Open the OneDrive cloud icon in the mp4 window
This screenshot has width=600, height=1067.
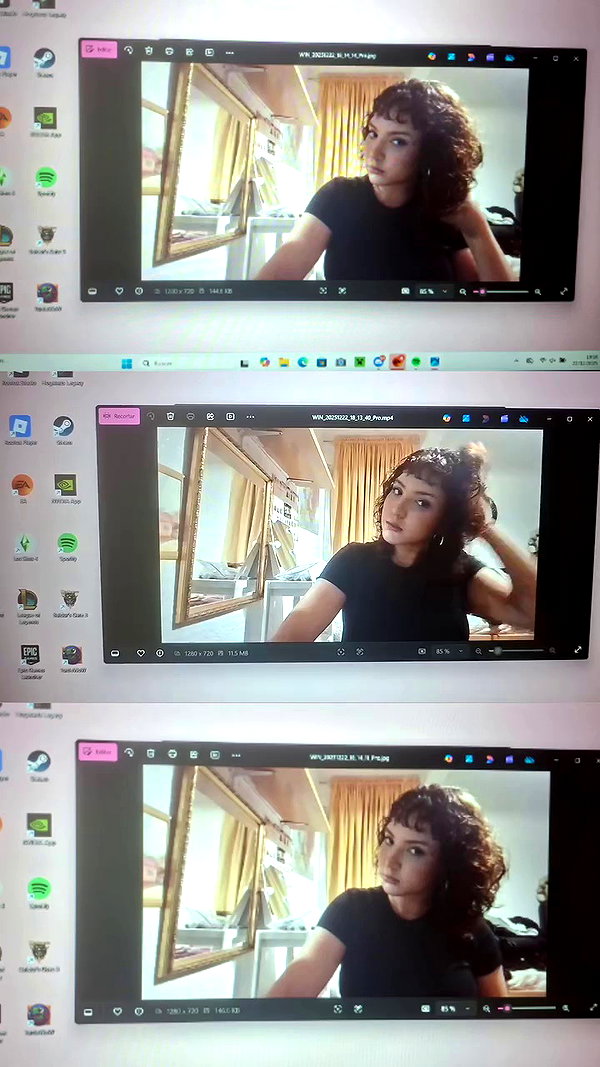point(524,419)
